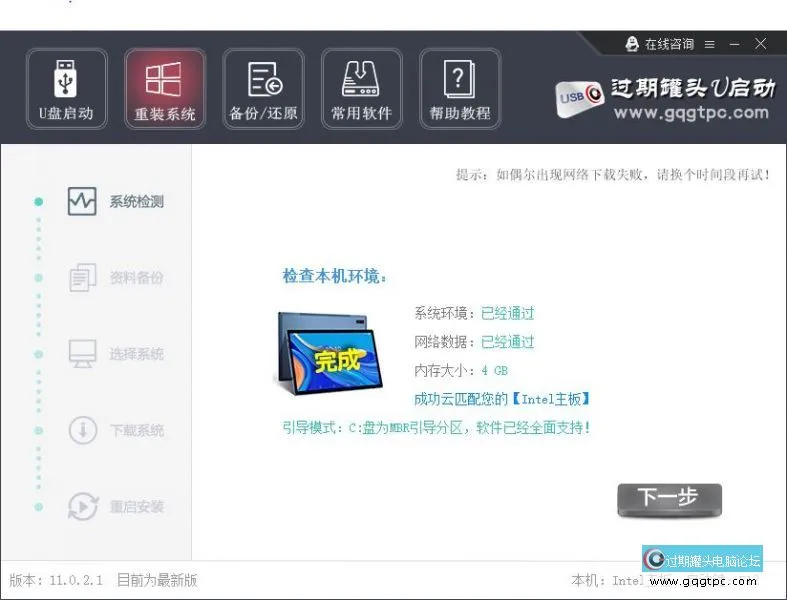787x600 pixels.
Task: Click the 资料备份 step icon
Action: click(82, 278)
